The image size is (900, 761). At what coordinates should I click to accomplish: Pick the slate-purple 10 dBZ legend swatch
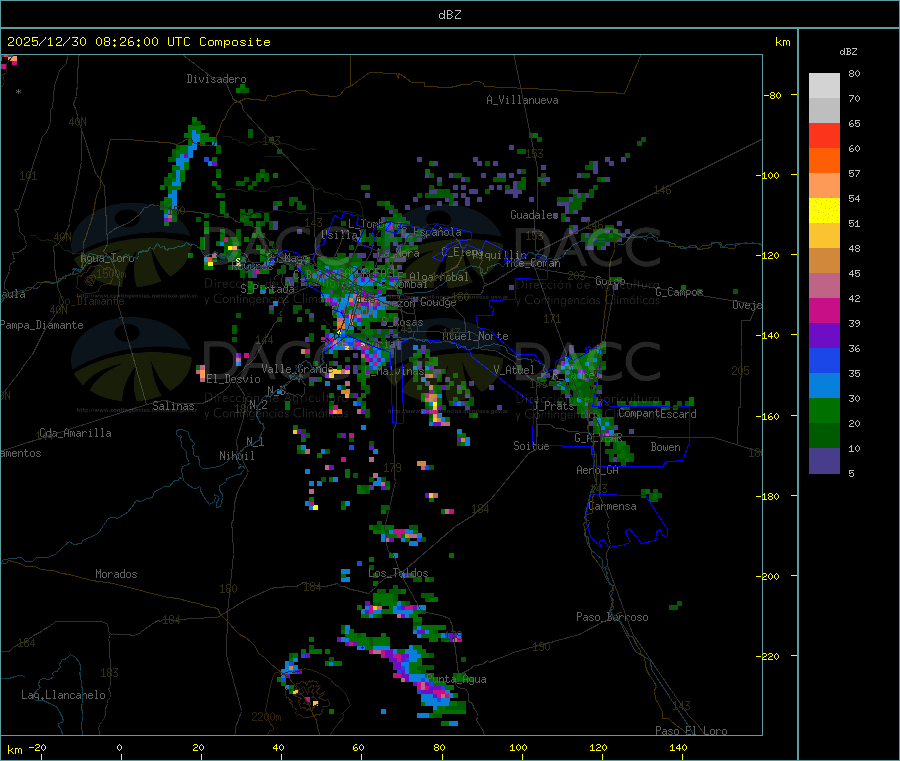point(824,461)
